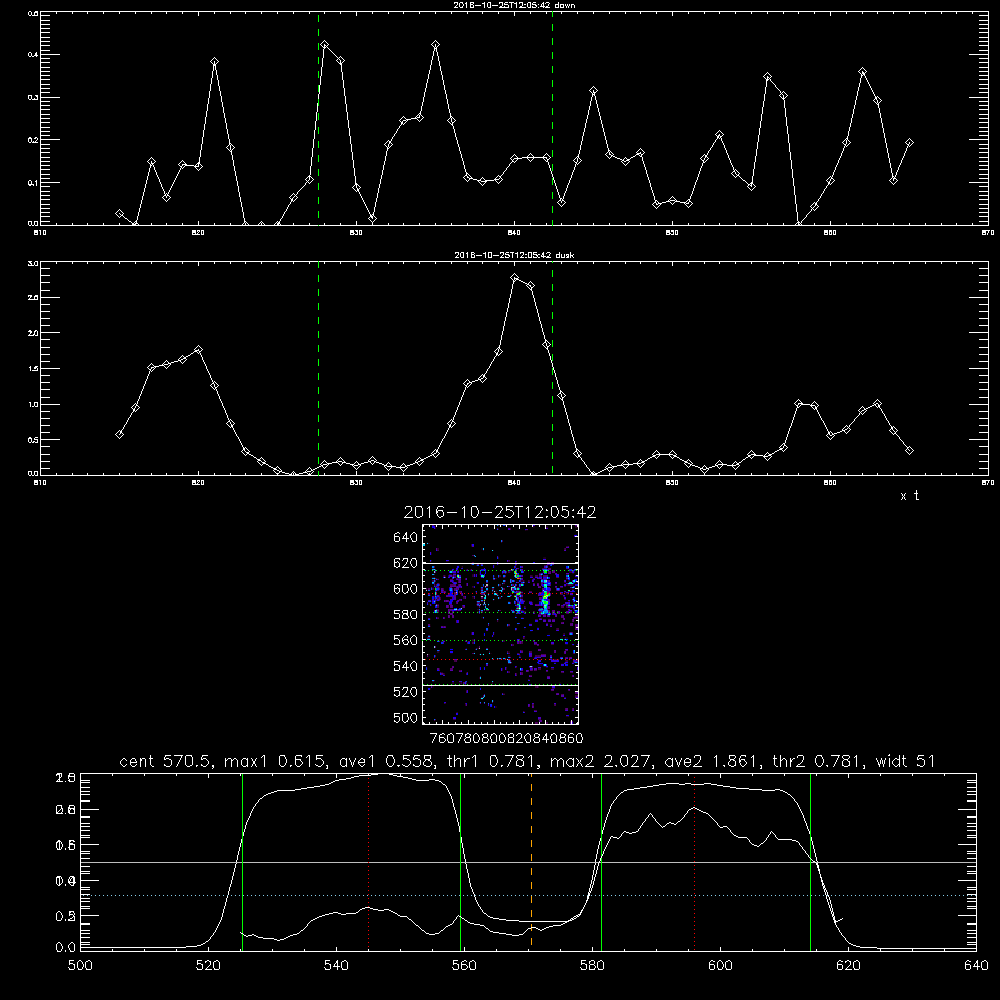The width and height of the screenshot is (1000, 1000).
Task: Click the green vertical line near 525 in the bottom plot
Action: pyautogui.click(x=242, y=861)
